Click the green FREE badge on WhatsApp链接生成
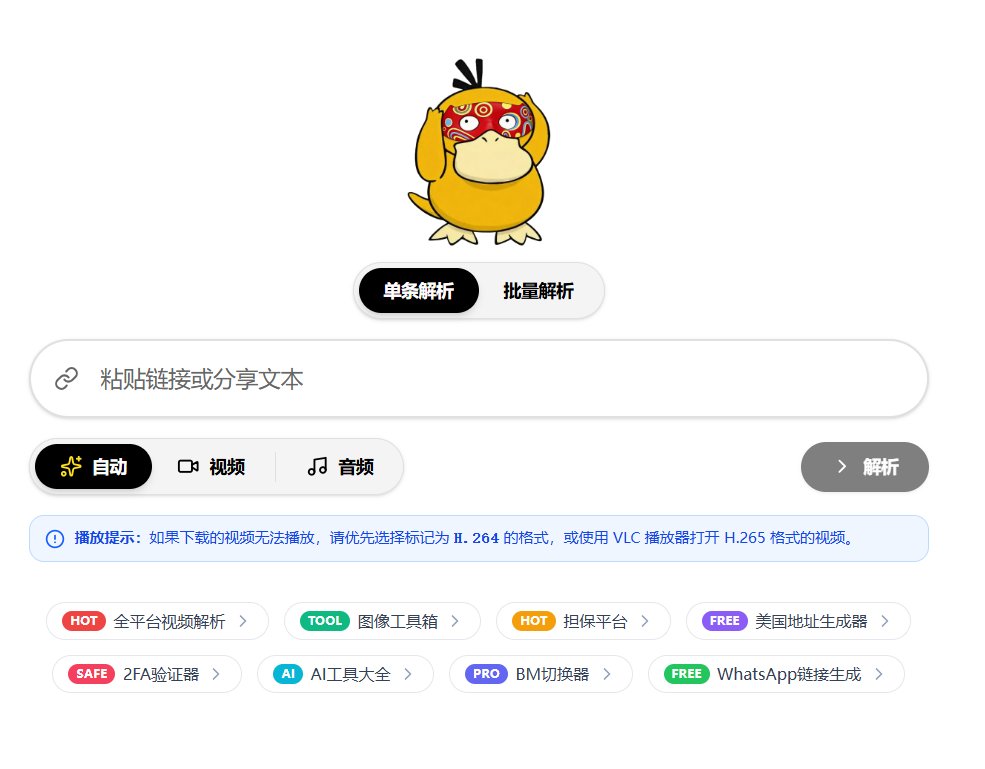Viewport: 985px width, 769px height. click(x=686, y=674)
